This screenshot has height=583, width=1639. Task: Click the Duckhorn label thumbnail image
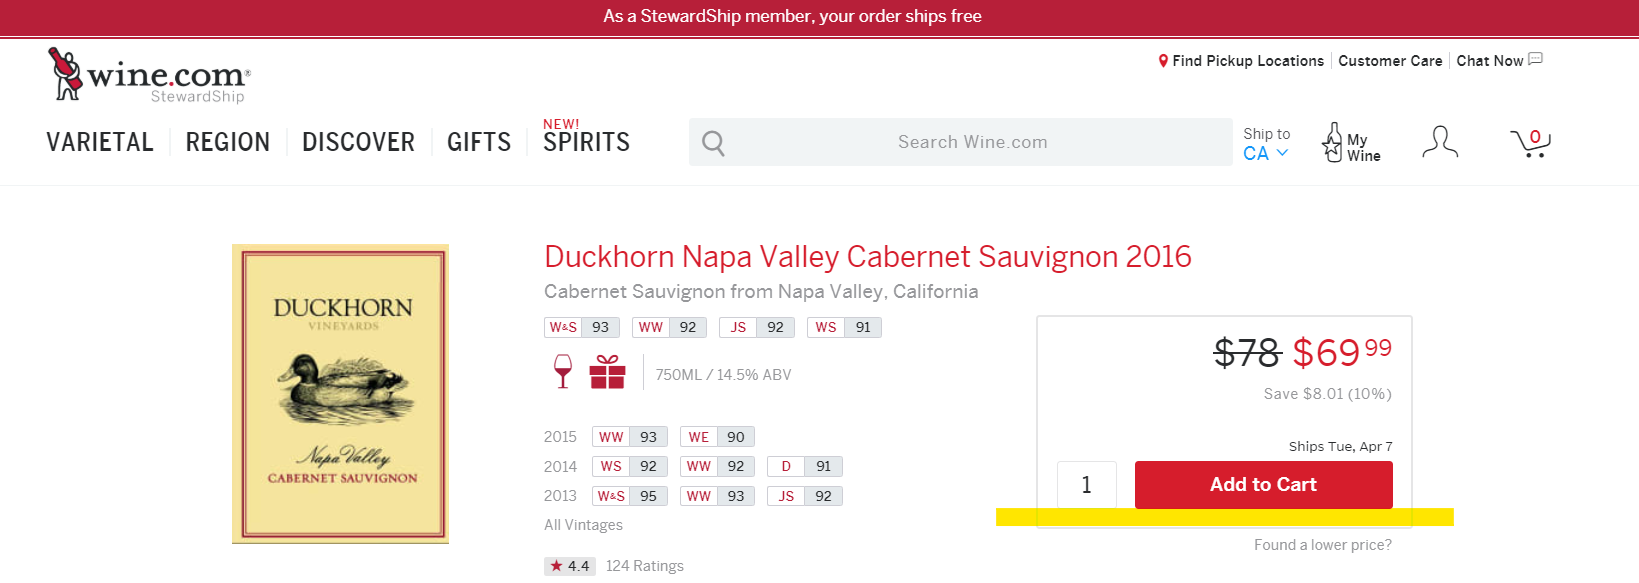[x=340, y=394]
